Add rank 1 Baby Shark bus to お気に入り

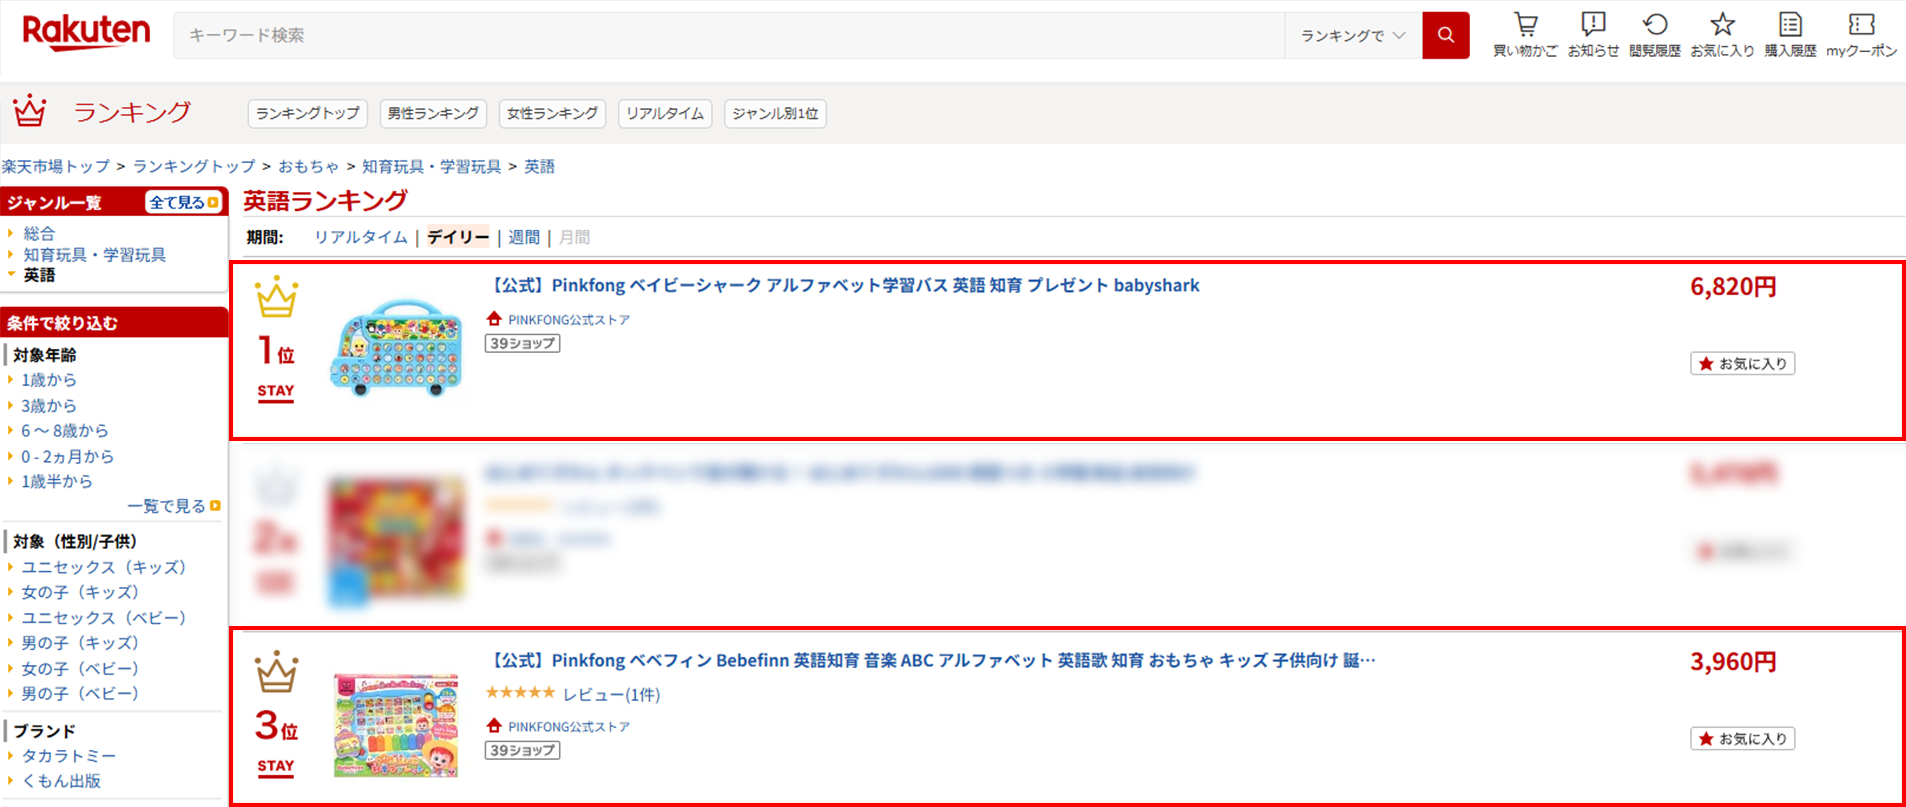click(x=1743, y=364)
